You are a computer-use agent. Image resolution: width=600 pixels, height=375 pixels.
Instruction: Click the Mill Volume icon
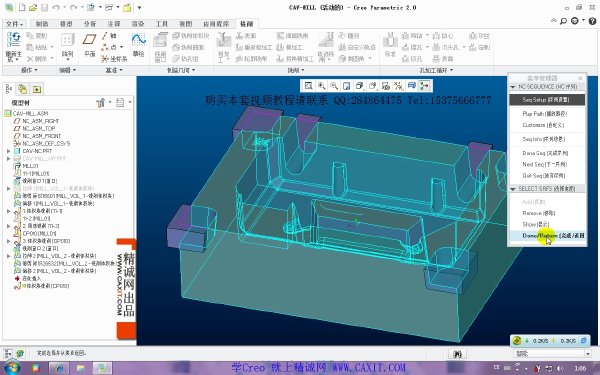tap(191, 36)
